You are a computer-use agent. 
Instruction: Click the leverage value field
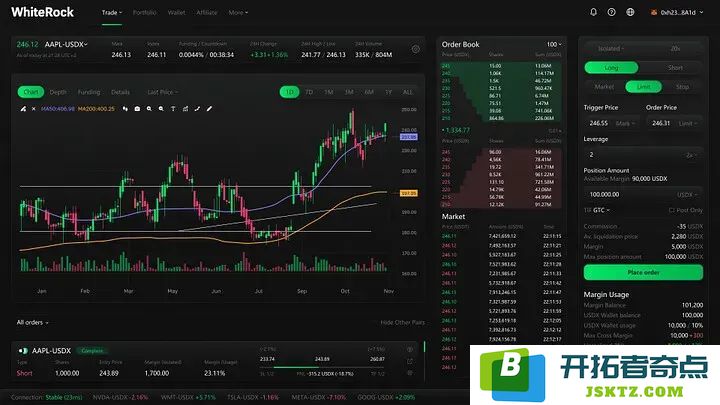tap(643, 155)
